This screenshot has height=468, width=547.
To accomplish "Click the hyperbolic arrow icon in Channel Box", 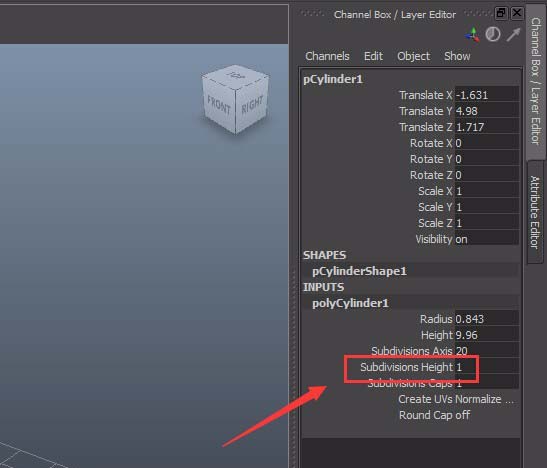I will 513,35.
